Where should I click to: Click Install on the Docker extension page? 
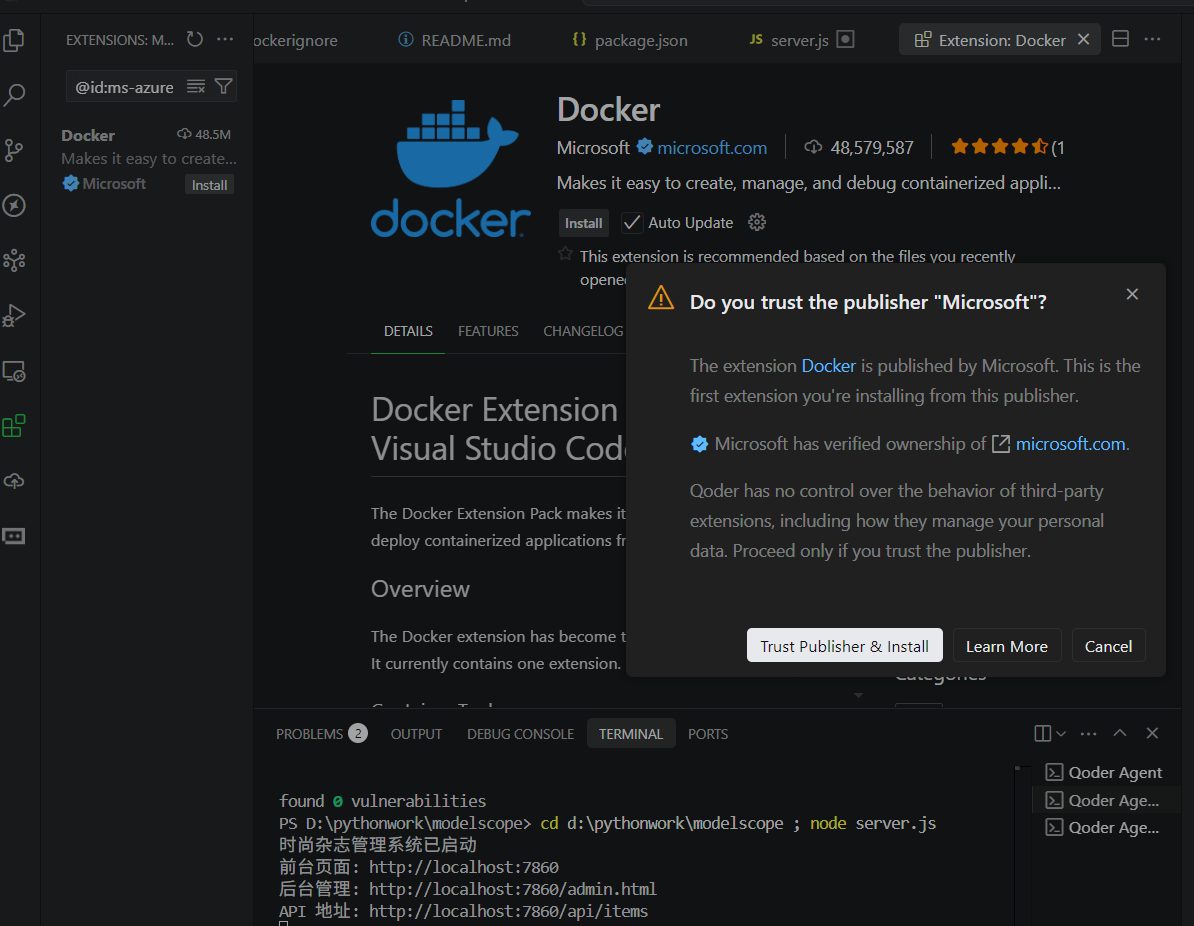(x=583, y=223)
